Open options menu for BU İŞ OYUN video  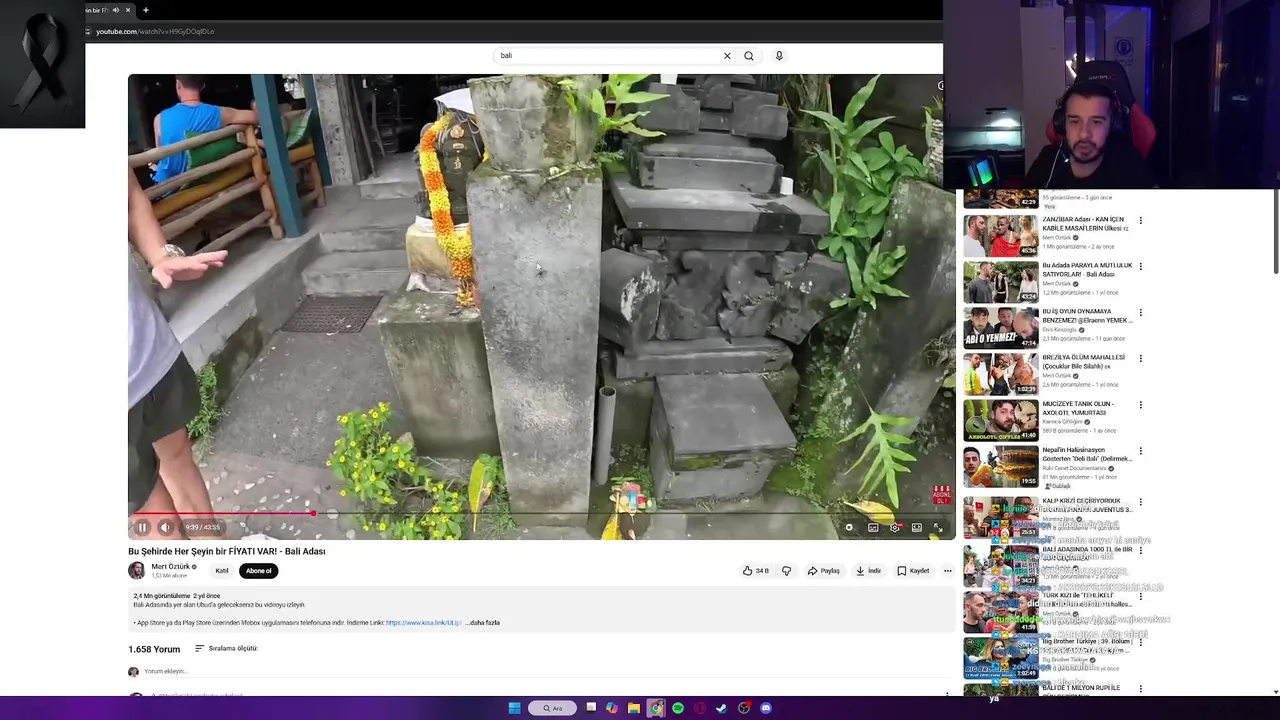(1140, 313)
